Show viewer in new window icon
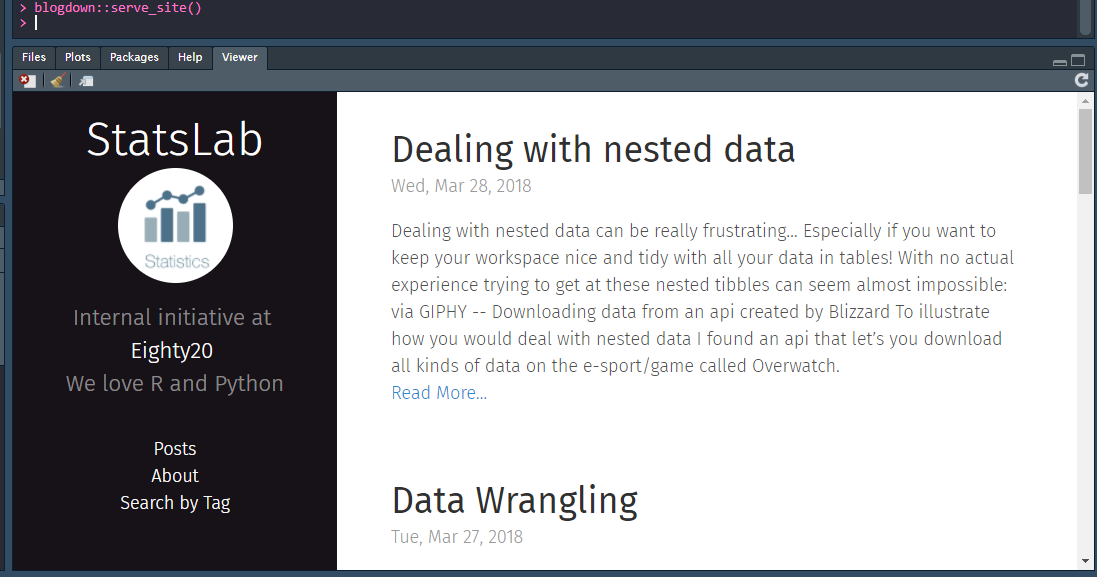Image resolution: width=1097 pixels, height=577 pixels. [86, 81]
